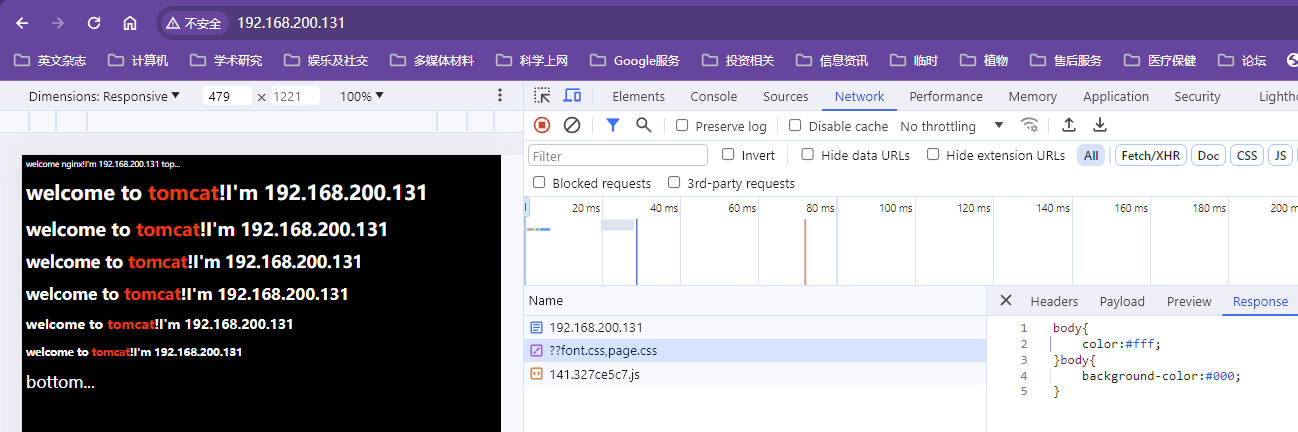Open network search magnifier

[643, 125]
